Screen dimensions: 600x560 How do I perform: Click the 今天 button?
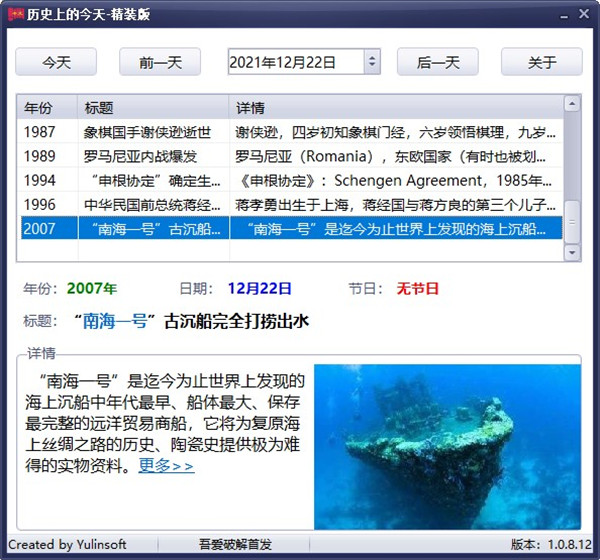point(56,62)
